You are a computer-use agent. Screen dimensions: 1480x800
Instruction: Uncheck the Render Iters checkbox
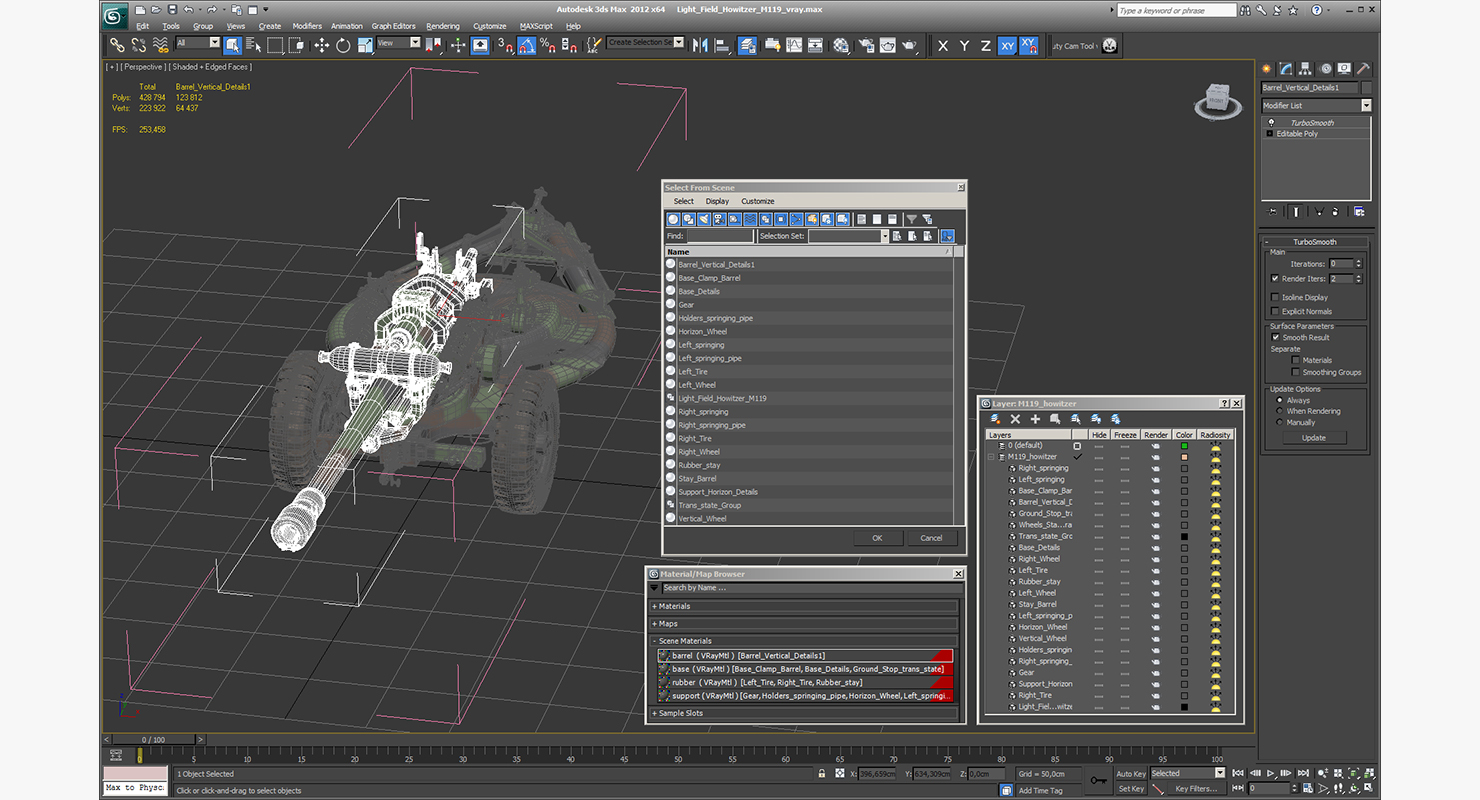tap(1275, 279)
